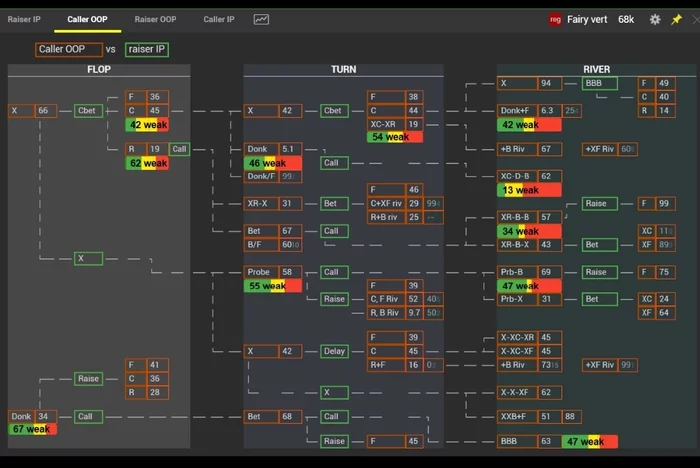Click the '67 weak' bar under Donk

[33, 429]
